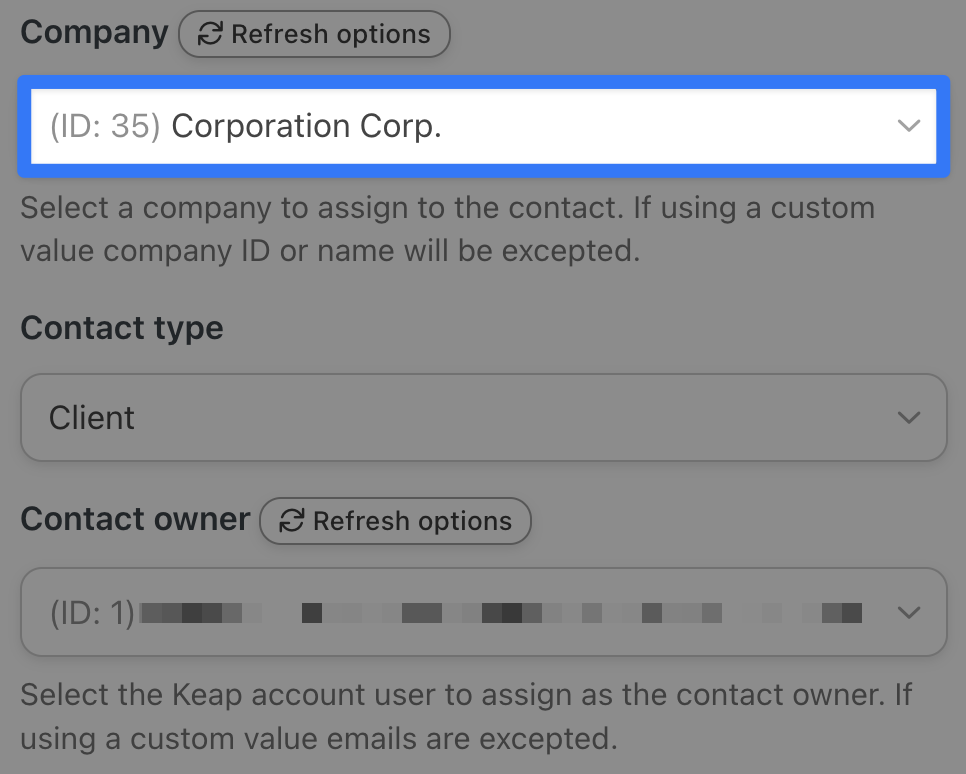
Task: Click the (ID: 1) prefix in Contact owner
Action: click(92, 613)
